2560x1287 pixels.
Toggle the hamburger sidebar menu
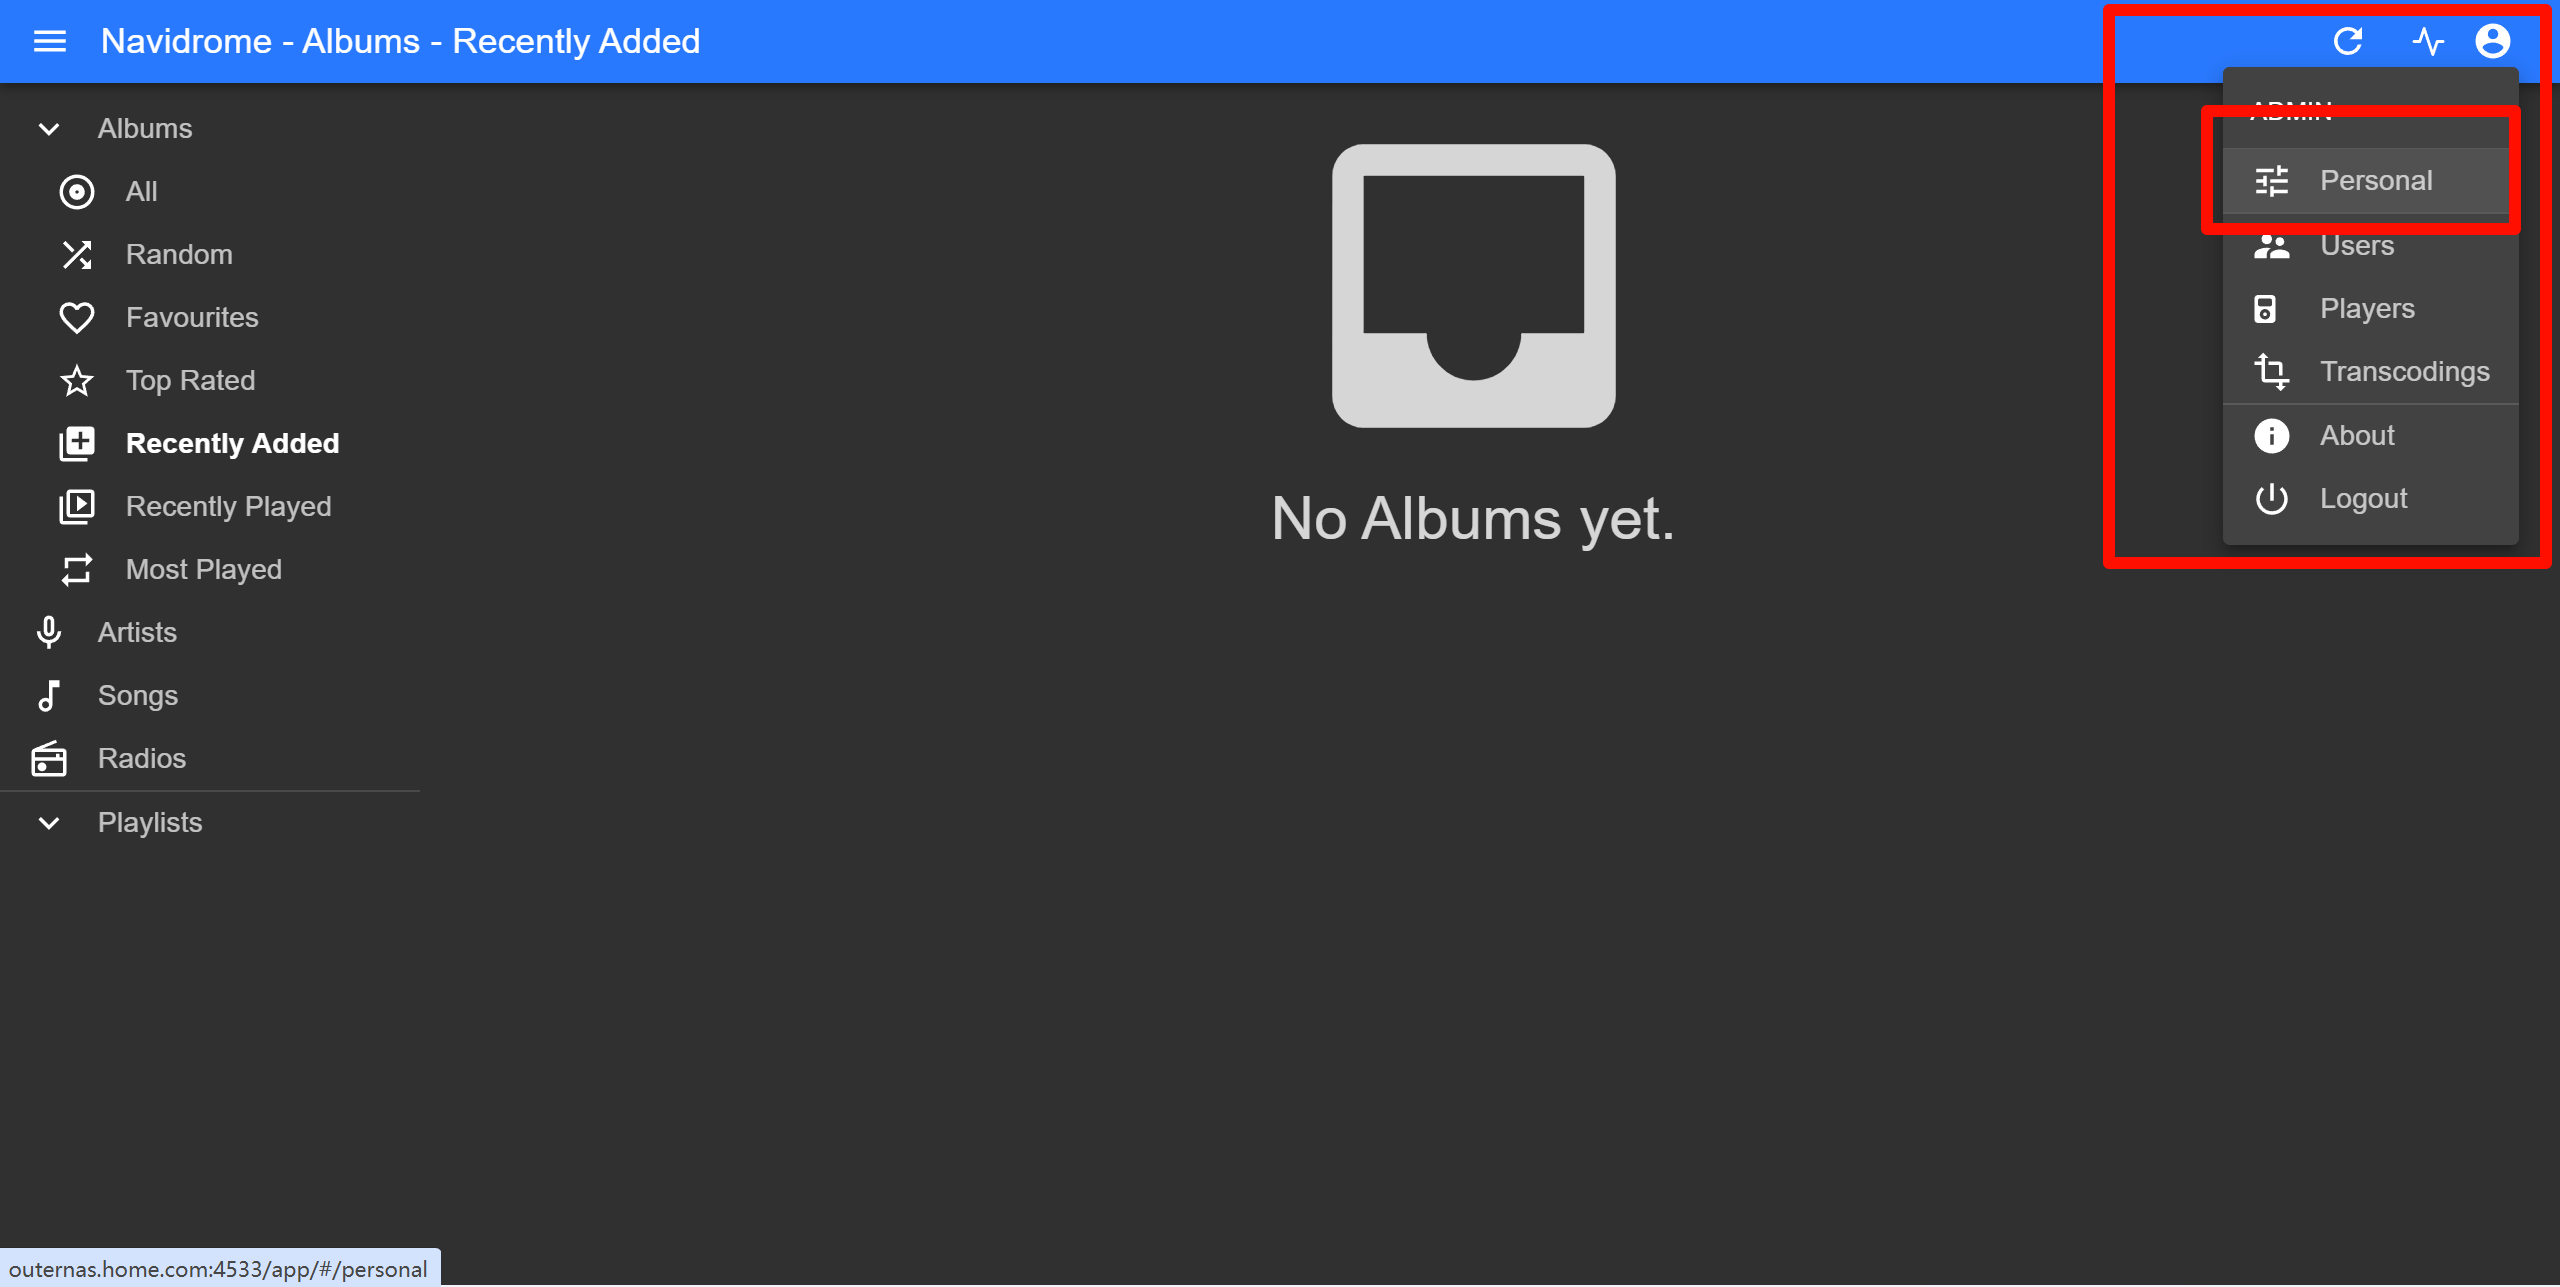(50, 41)
